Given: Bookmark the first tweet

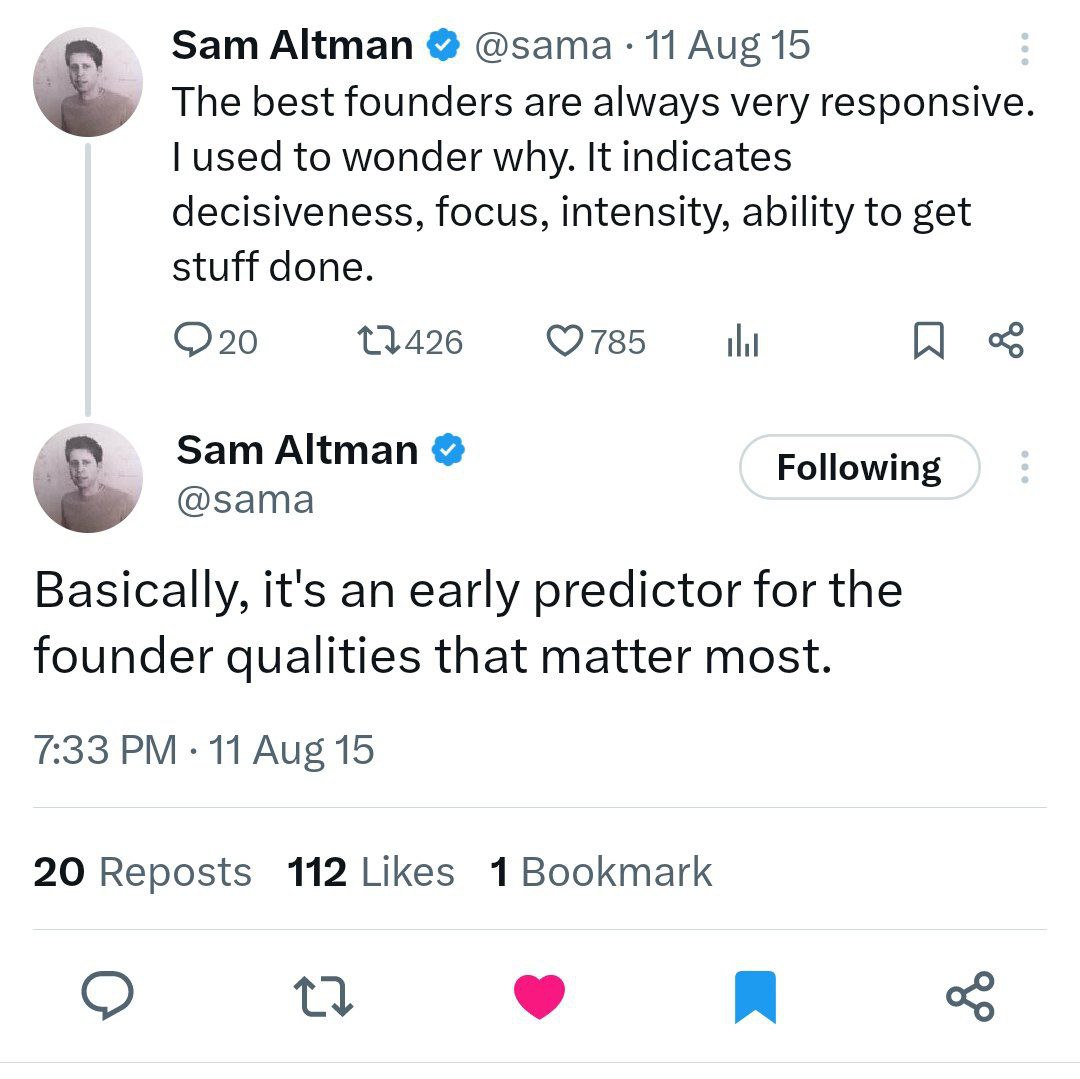Looking at the screenshot, I should click(928, 343).
